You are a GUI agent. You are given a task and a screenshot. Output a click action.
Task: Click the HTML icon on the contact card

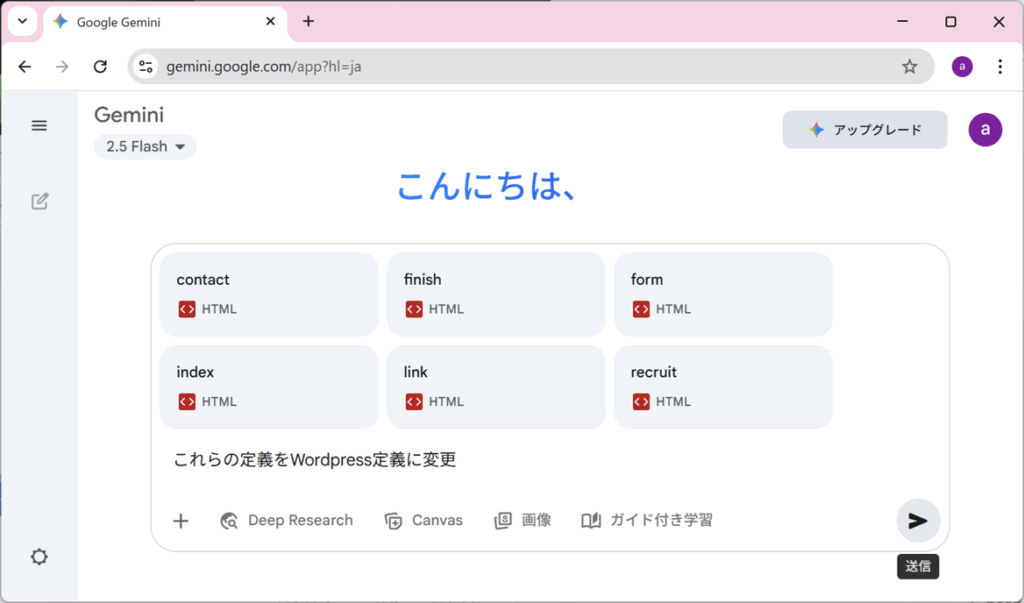pos(187,309)
